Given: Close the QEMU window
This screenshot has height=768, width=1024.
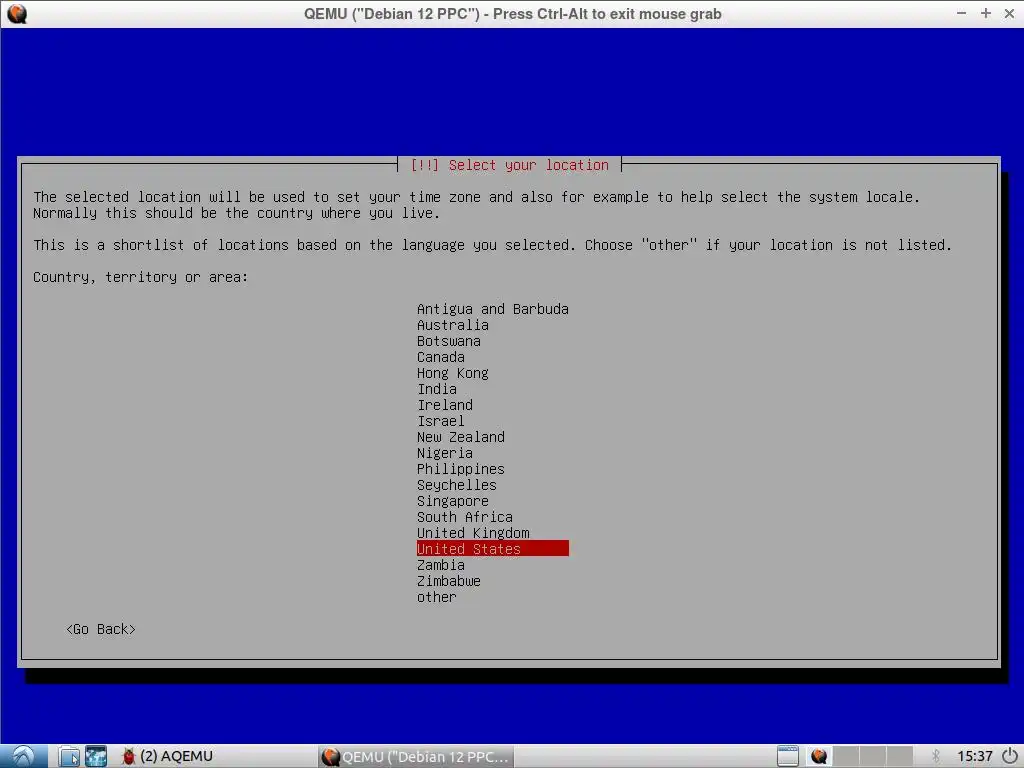Looking at the screenshot, I should (x=1009, y=13).
